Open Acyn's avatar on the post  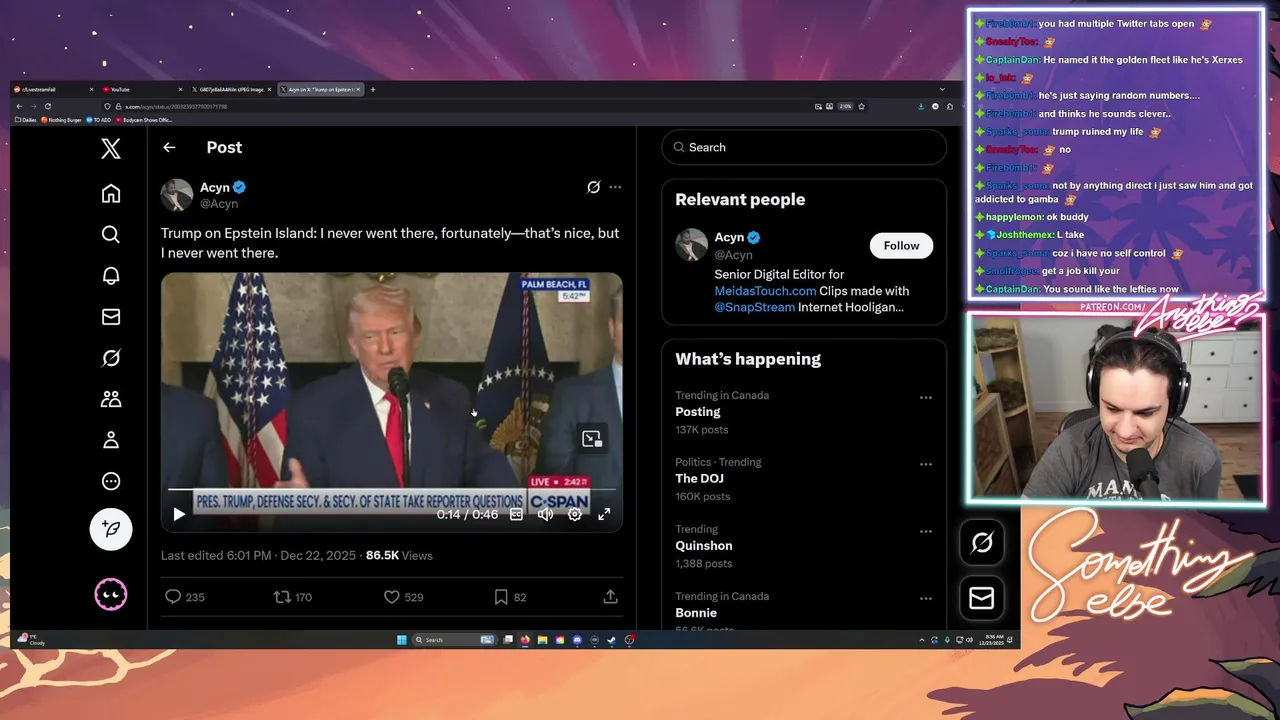(177, 195)
